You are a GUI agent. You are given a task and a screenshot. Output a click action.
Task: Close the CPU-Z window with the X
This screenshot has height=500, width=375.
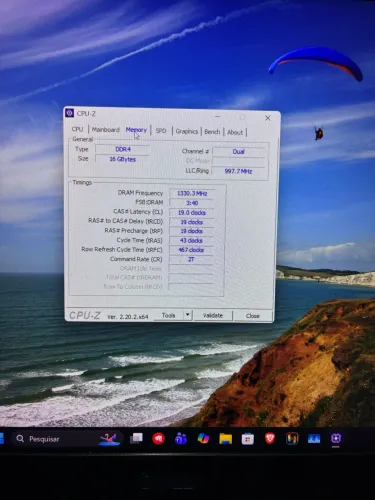[x=268, y=118]
